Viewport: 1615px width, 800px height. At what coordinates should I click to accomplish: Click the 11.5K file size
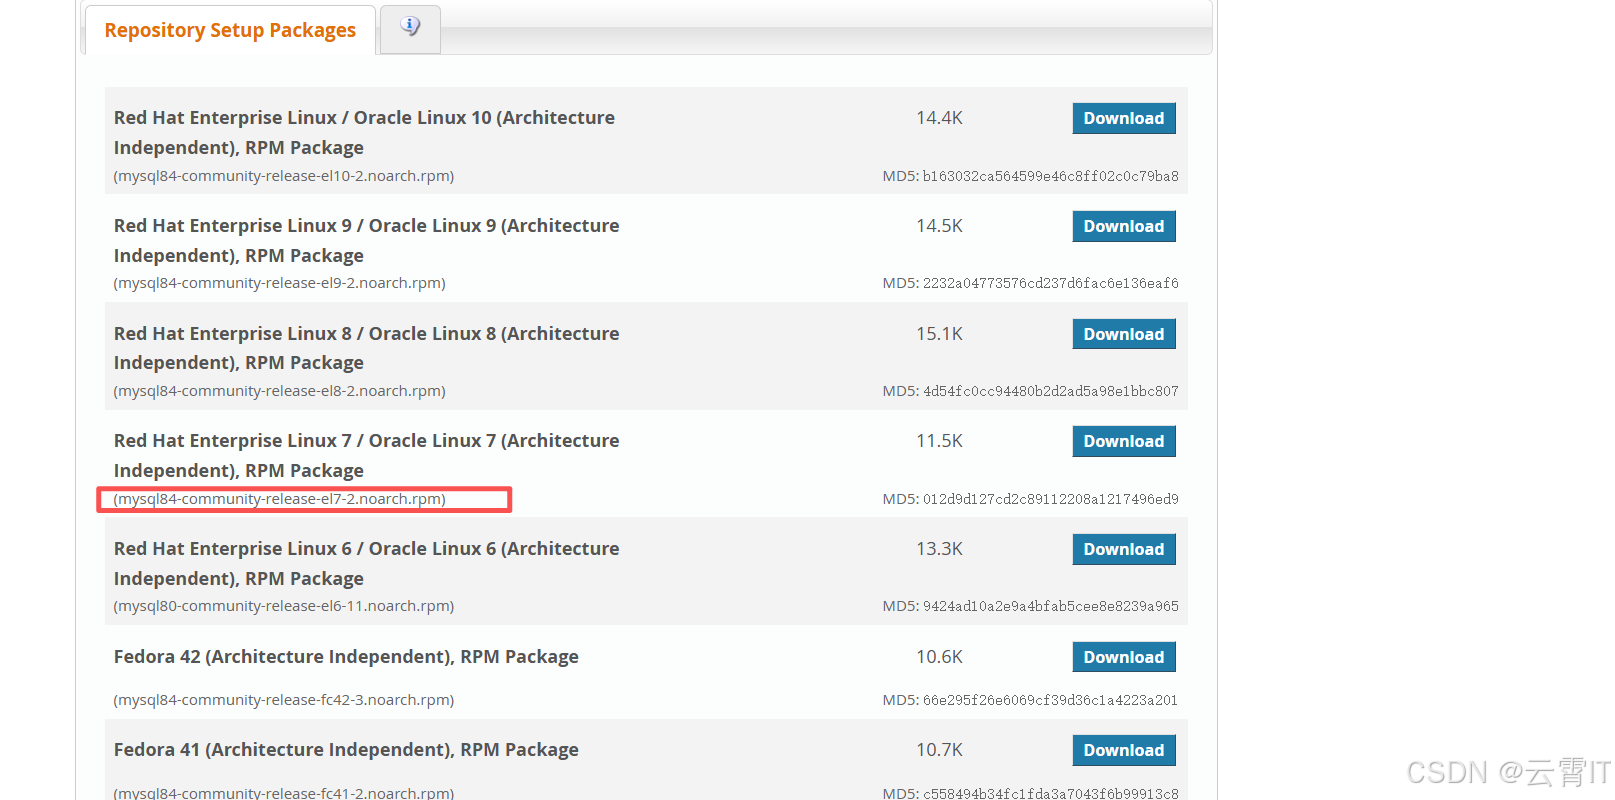click(x=939, y=441)
